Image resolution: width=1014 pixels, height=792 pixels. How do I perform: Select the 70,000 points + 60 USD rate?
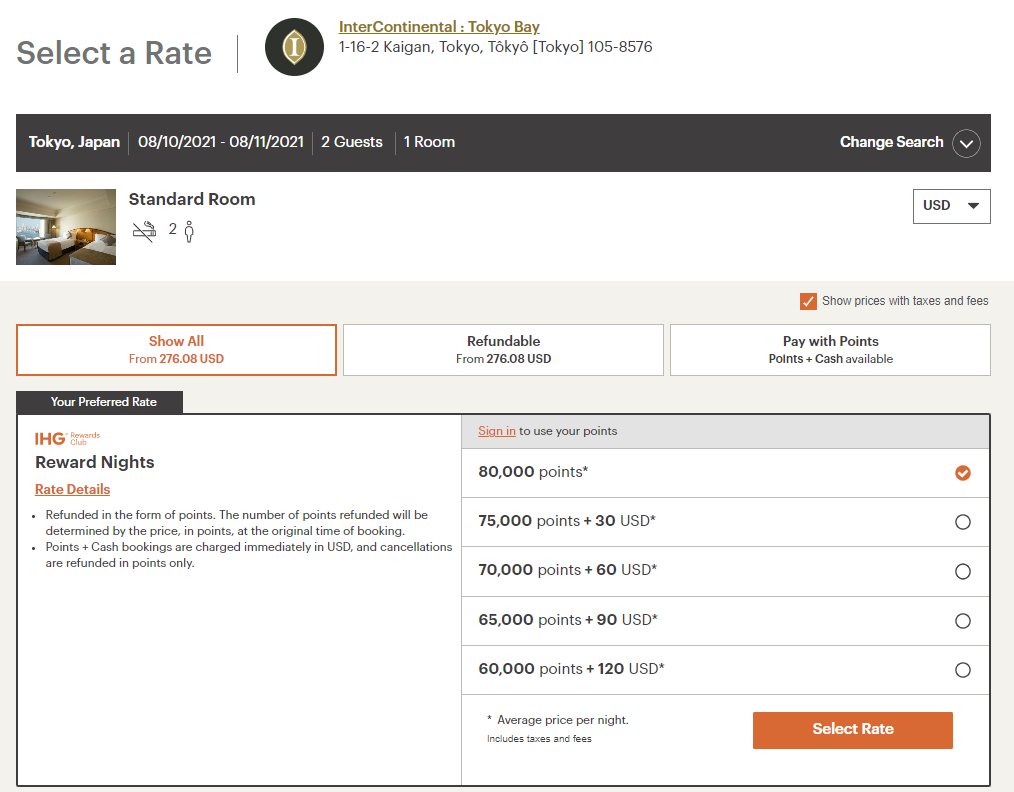[x=962, y=571]
